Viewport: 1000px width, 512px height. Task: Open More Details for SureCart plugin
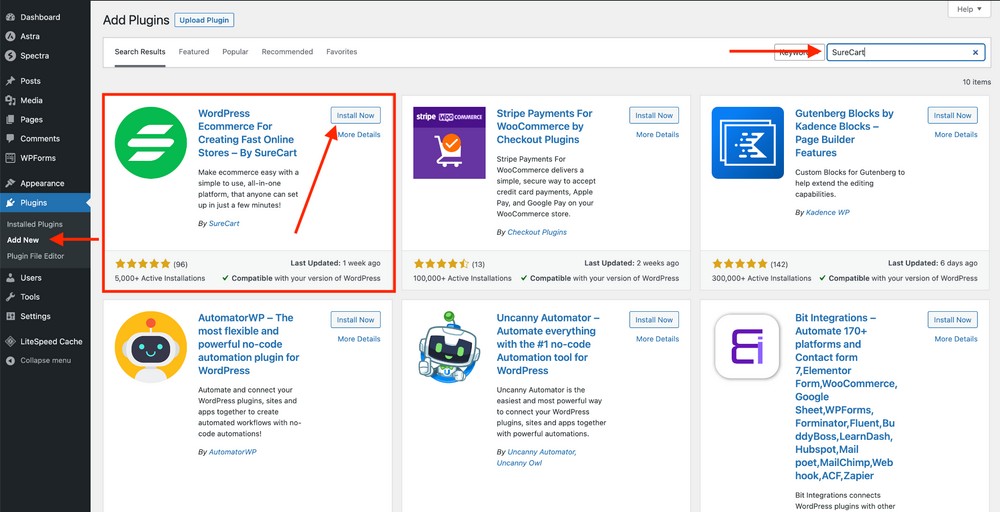coord(359,135)
